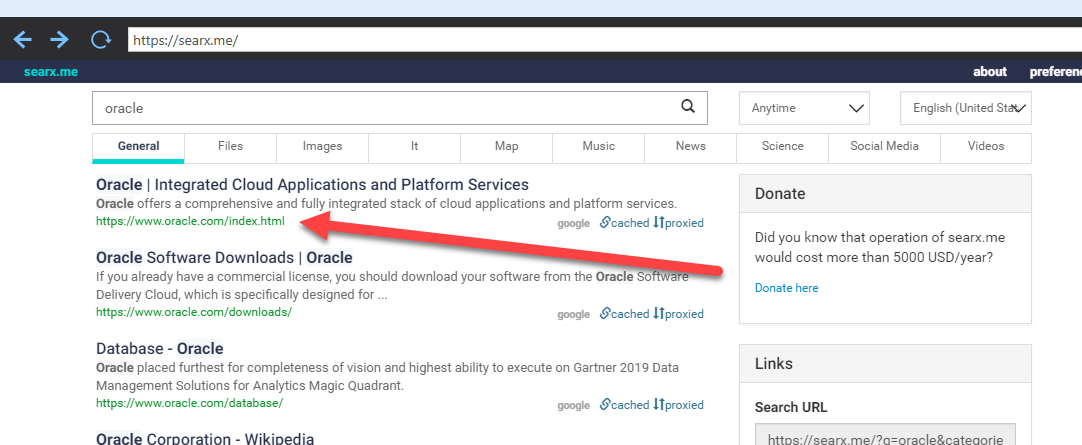Click the magnifier search icon
This screenshot has width=1082, height=445.
[x=687, y=106]
